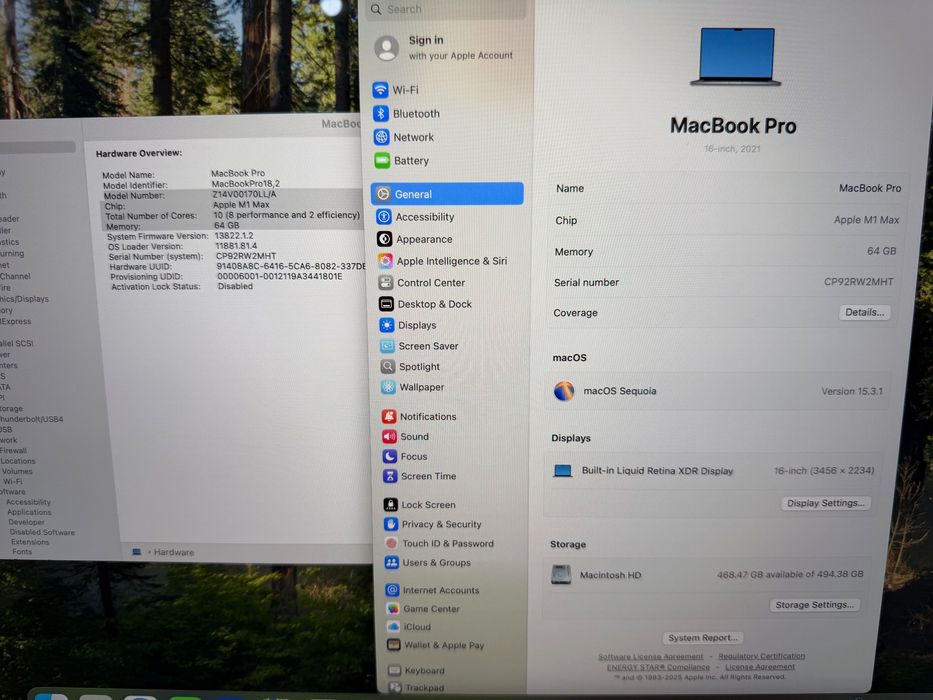The image size is (933, 700).
Task: Select Volumes in System Report sidebar
Action: click(x=17, y=471)
